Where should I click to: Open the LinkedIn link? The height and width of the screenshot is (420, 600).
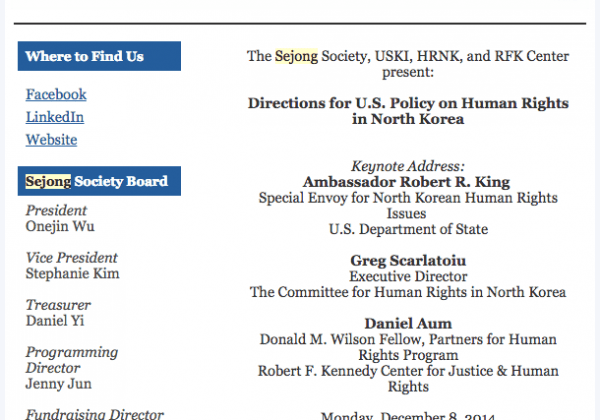pyautogui.click(x=55, y=117)
